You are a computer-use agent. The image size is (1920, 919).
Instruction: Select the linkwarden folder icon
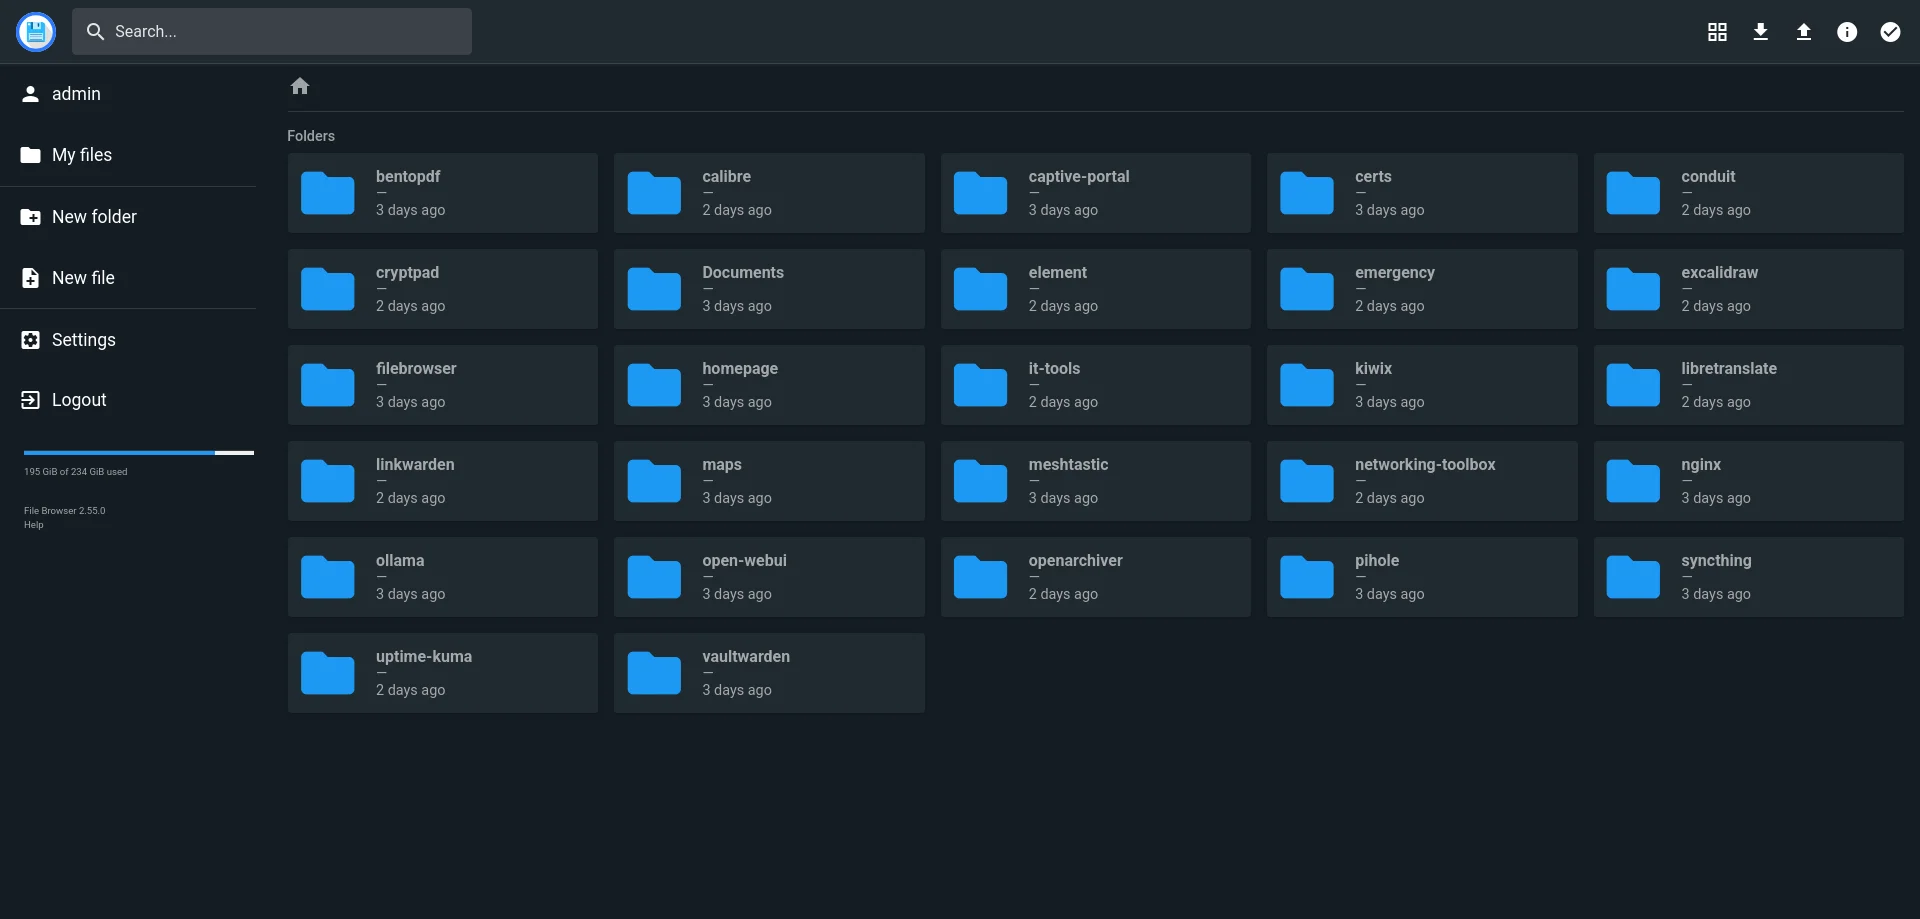coord(328,481)
